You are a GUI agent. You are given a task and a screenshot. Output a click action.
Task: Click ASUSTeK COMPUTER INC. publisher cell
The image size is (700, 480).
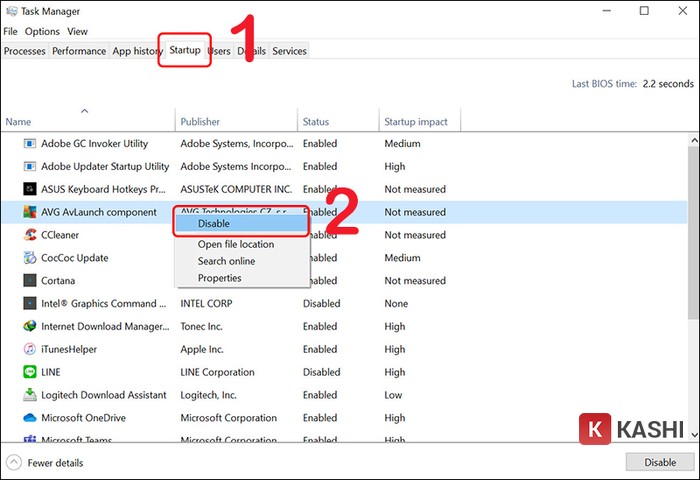[236, 189]
